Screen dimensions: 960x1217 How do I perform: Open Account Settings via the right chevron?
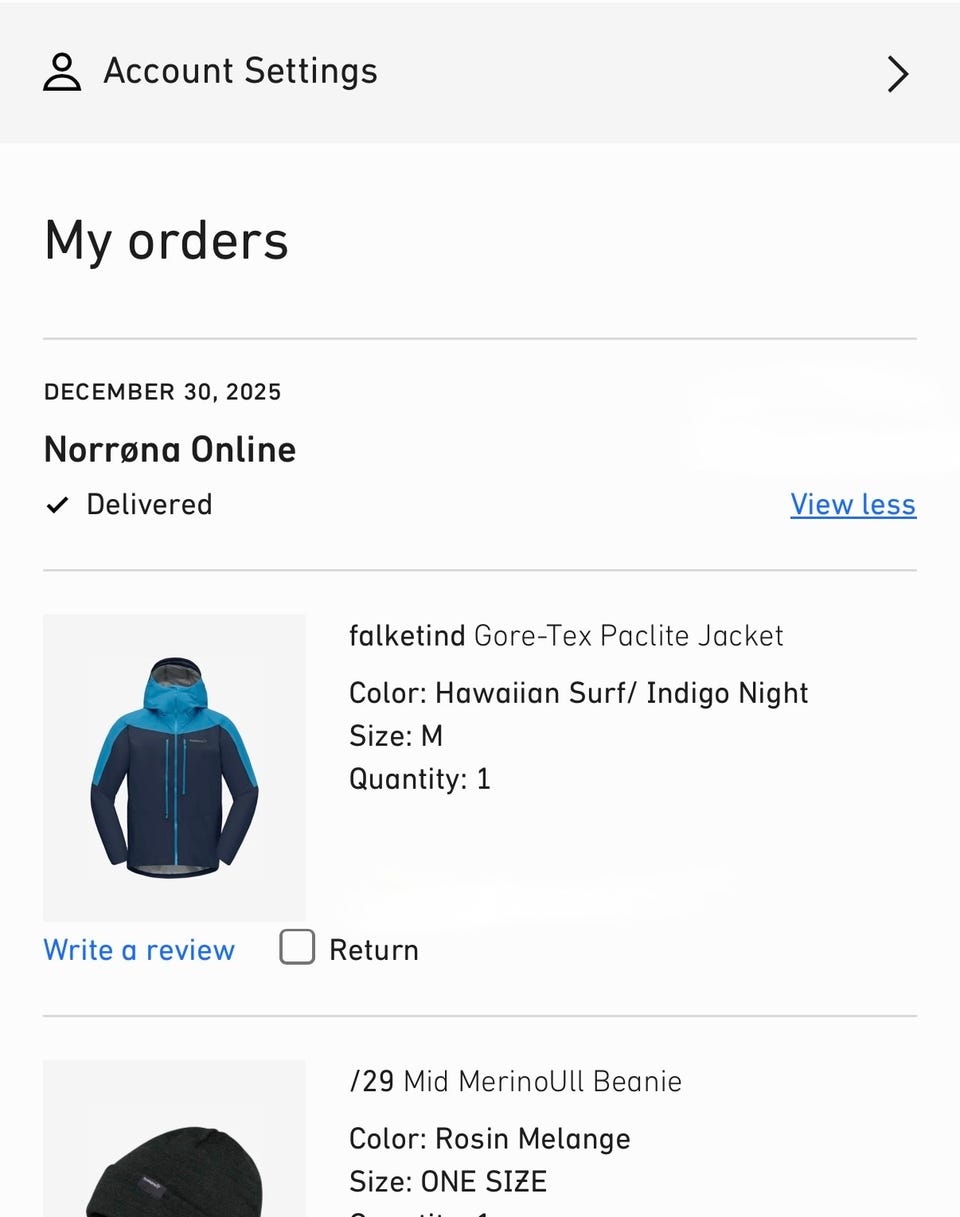pyautogui.click(x=897, y=74)
